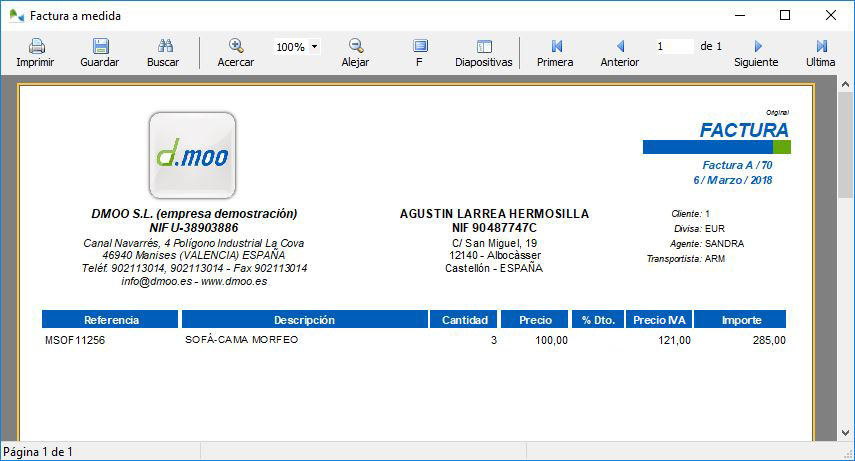Click the scrollbar up arrow
This screenshot has height=461, width=855.
(x=846, y=87)
